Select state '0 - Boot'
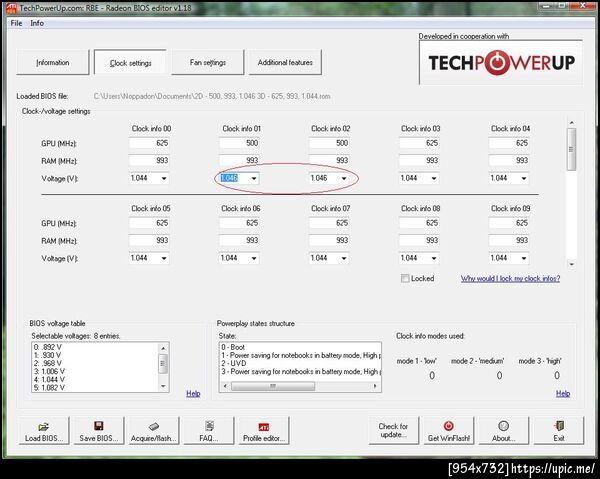This screenshot has width=600, height=479. tap(233, 347)
